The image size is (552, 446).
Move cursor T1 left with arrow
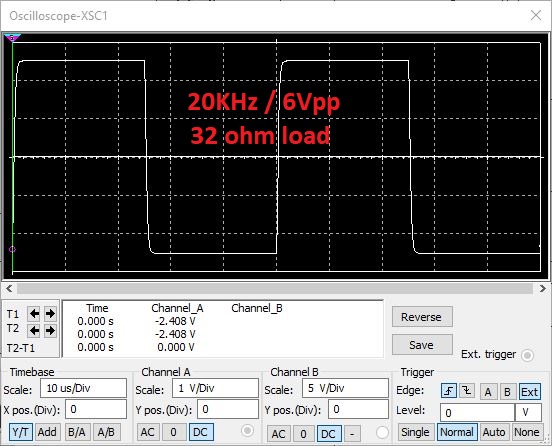click(x=34, y=313)
